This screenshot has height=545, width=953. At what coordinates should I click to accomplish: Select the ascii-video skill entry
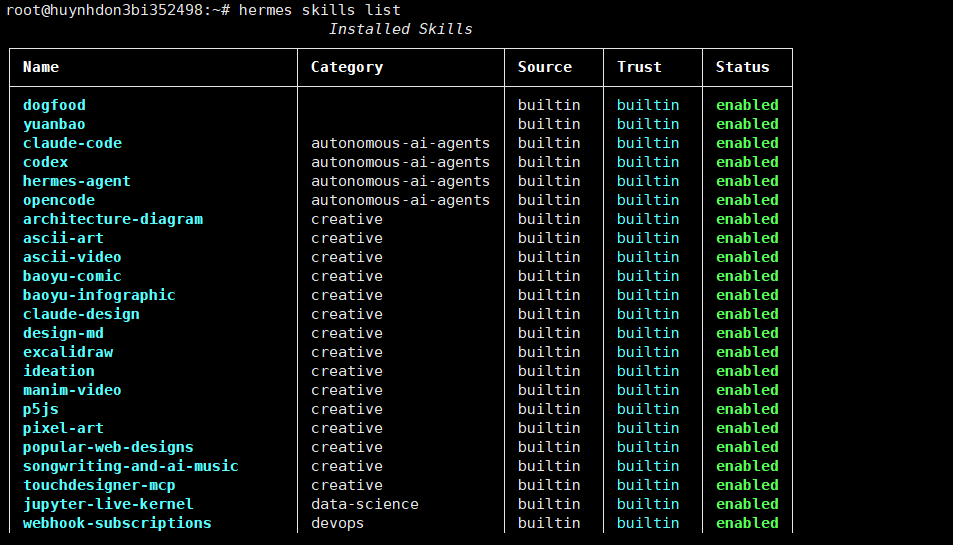[72, 257]
